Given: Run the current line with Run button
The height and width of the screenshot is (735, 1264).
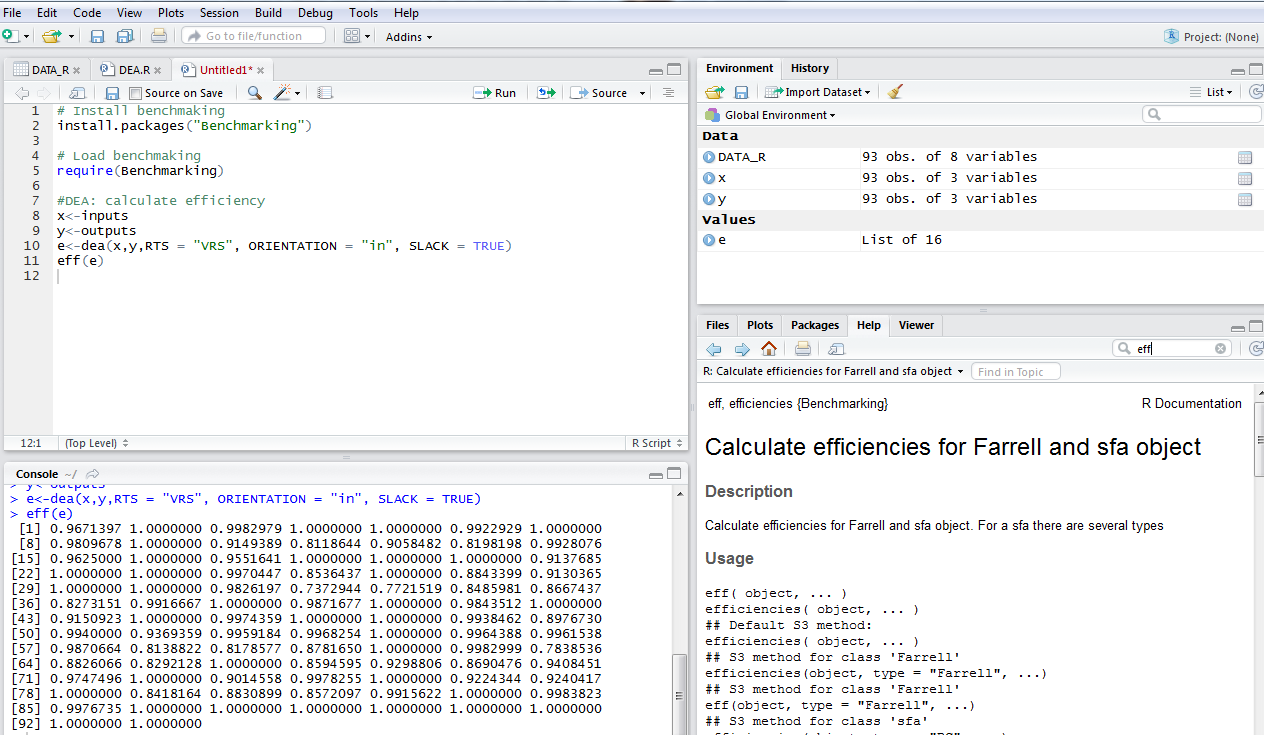Looking at the screenshot, I should [x=496, y=93].
